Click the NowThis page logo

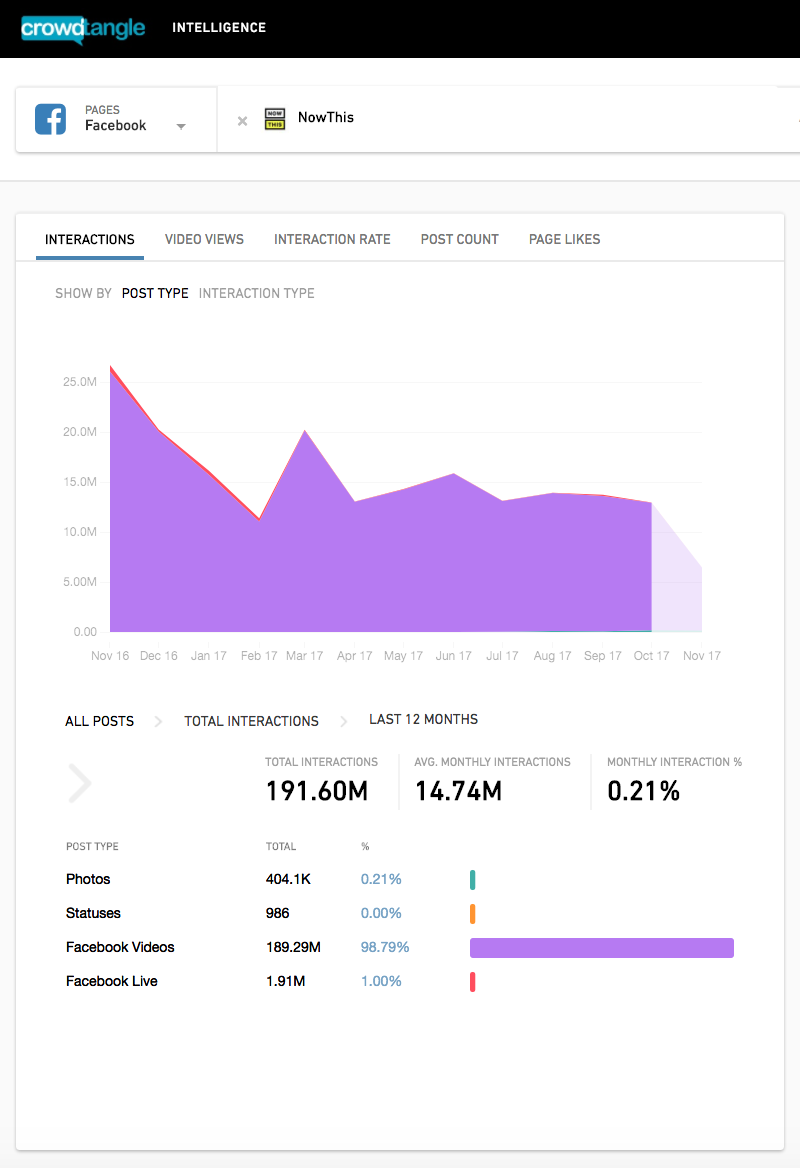[x=275, y=119]
